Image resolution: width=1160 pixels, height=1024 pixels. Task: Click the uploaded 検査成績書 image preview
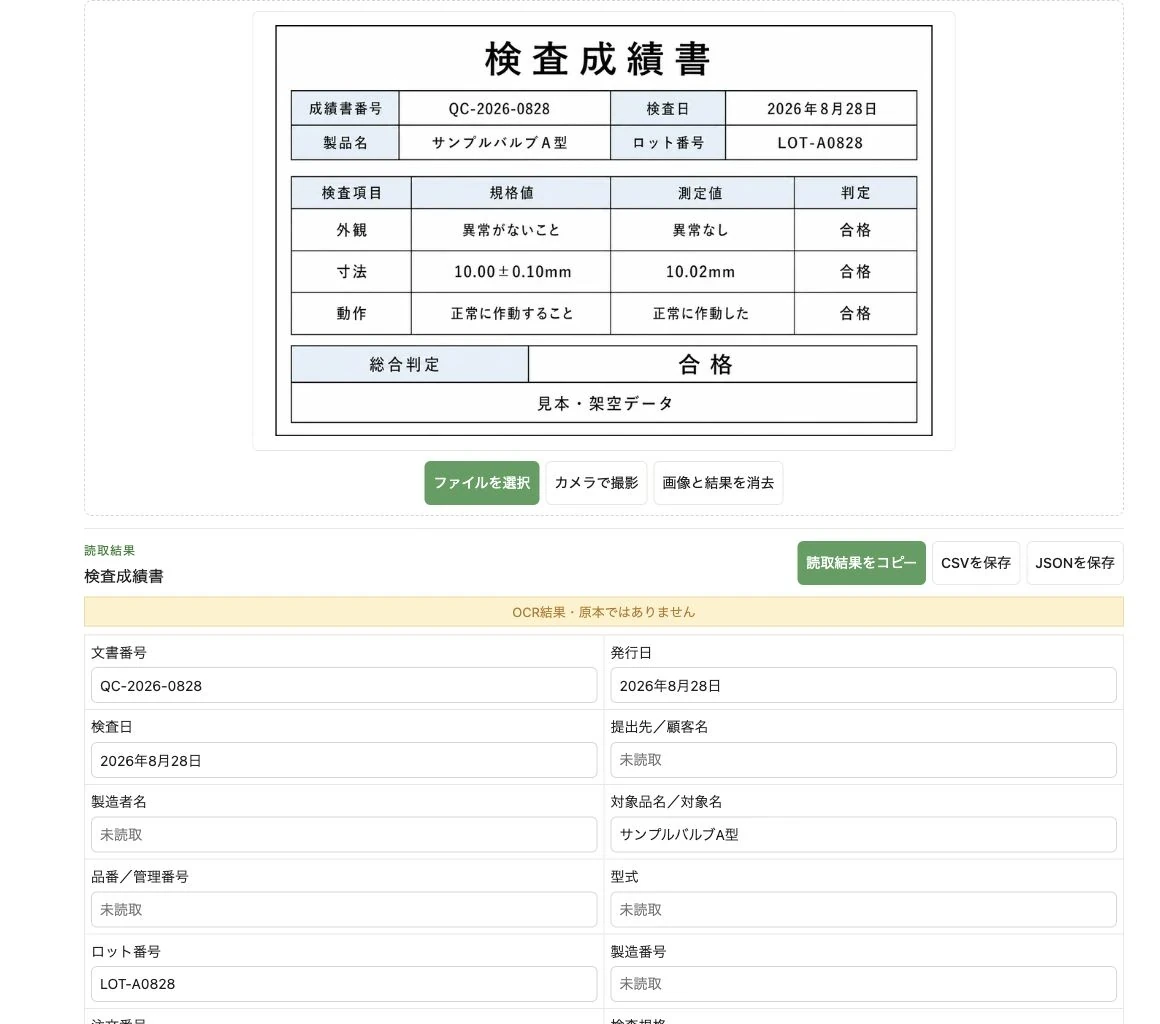pos(604,231)
